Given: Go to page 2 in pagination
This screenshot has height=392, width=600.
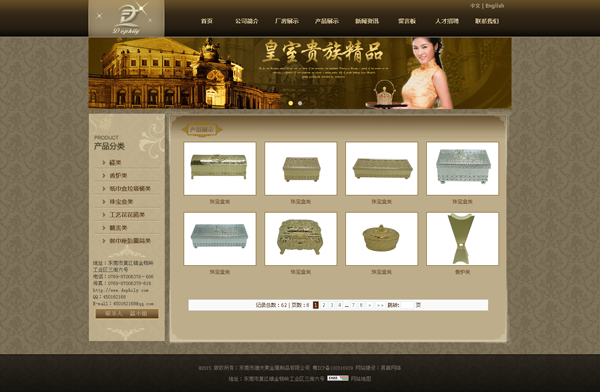Looking at the screenshot, I should click(323, 305).
